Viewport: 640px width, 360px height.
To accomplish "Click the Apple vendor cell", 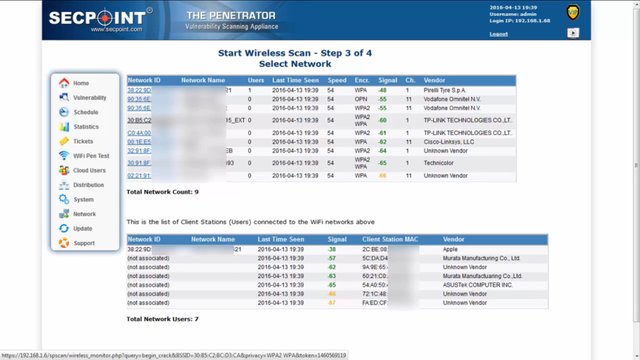I will [x=450, y=249].
